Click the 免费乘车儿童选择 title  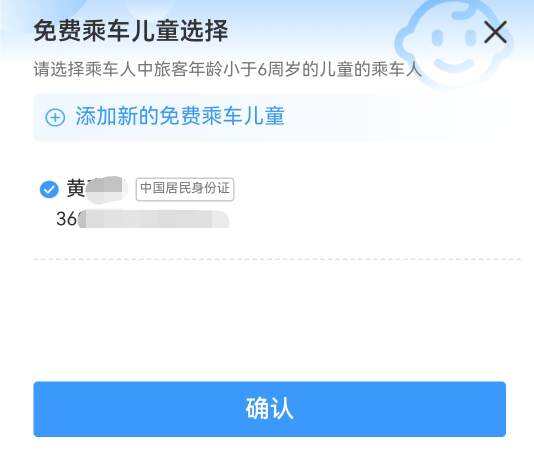click(x=131, y=31)
